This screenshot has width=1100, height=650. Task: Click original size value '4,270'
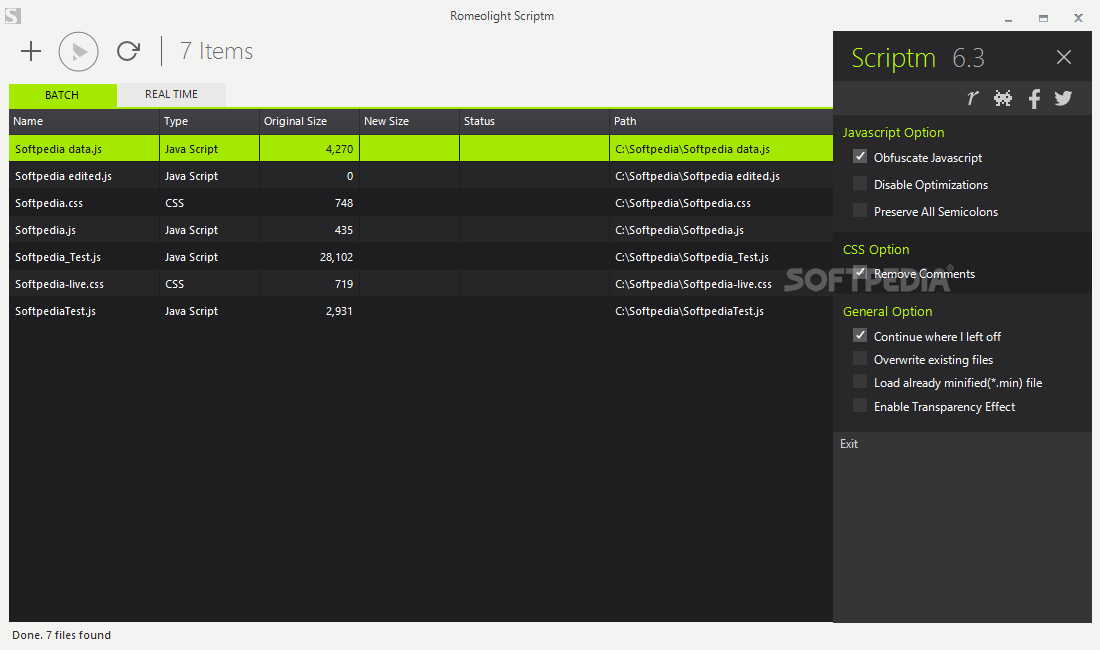339,149
